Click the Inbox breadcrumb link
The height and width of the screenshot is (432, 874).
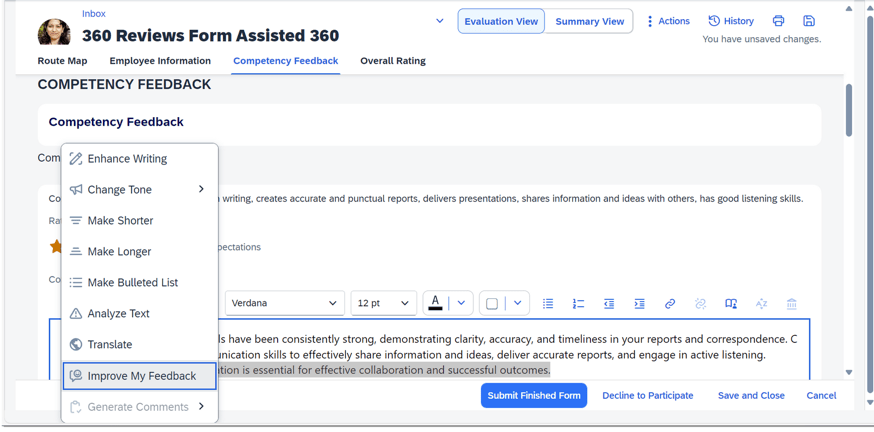94,14
